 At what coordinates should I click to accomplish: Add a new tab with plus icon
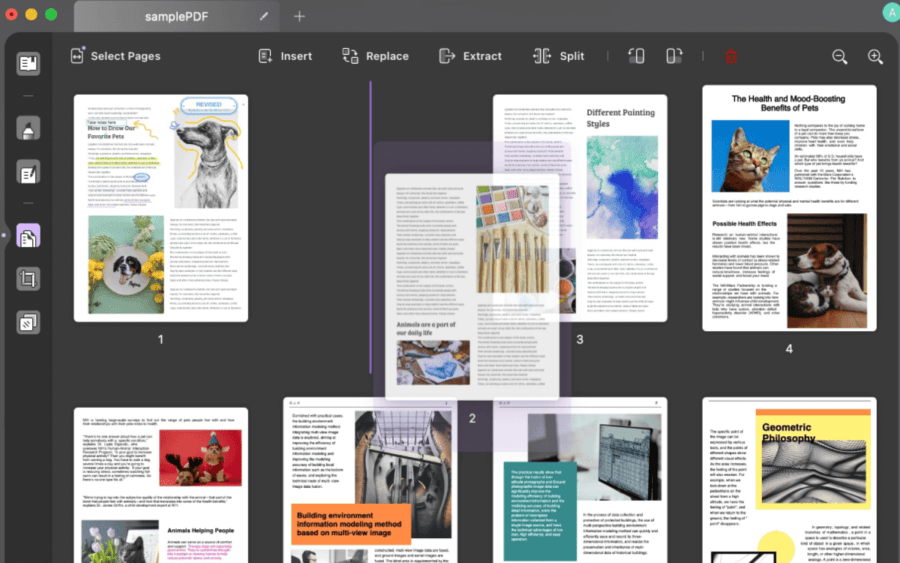(299, 16)
